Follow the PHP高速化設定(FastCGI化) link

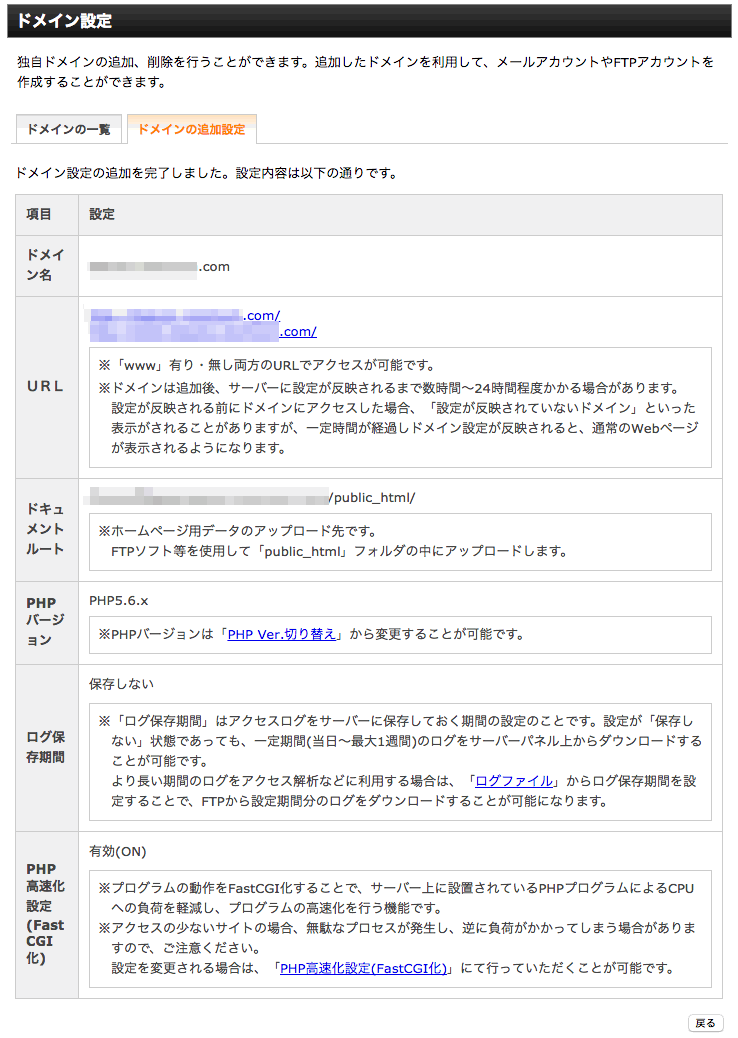(366, 968)
